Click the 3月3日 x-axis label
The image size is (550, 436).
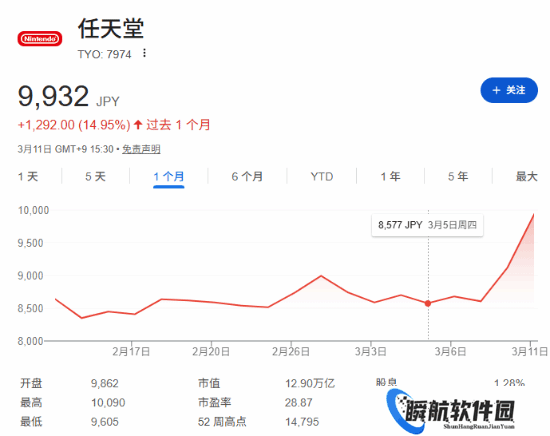coord(370,351)
